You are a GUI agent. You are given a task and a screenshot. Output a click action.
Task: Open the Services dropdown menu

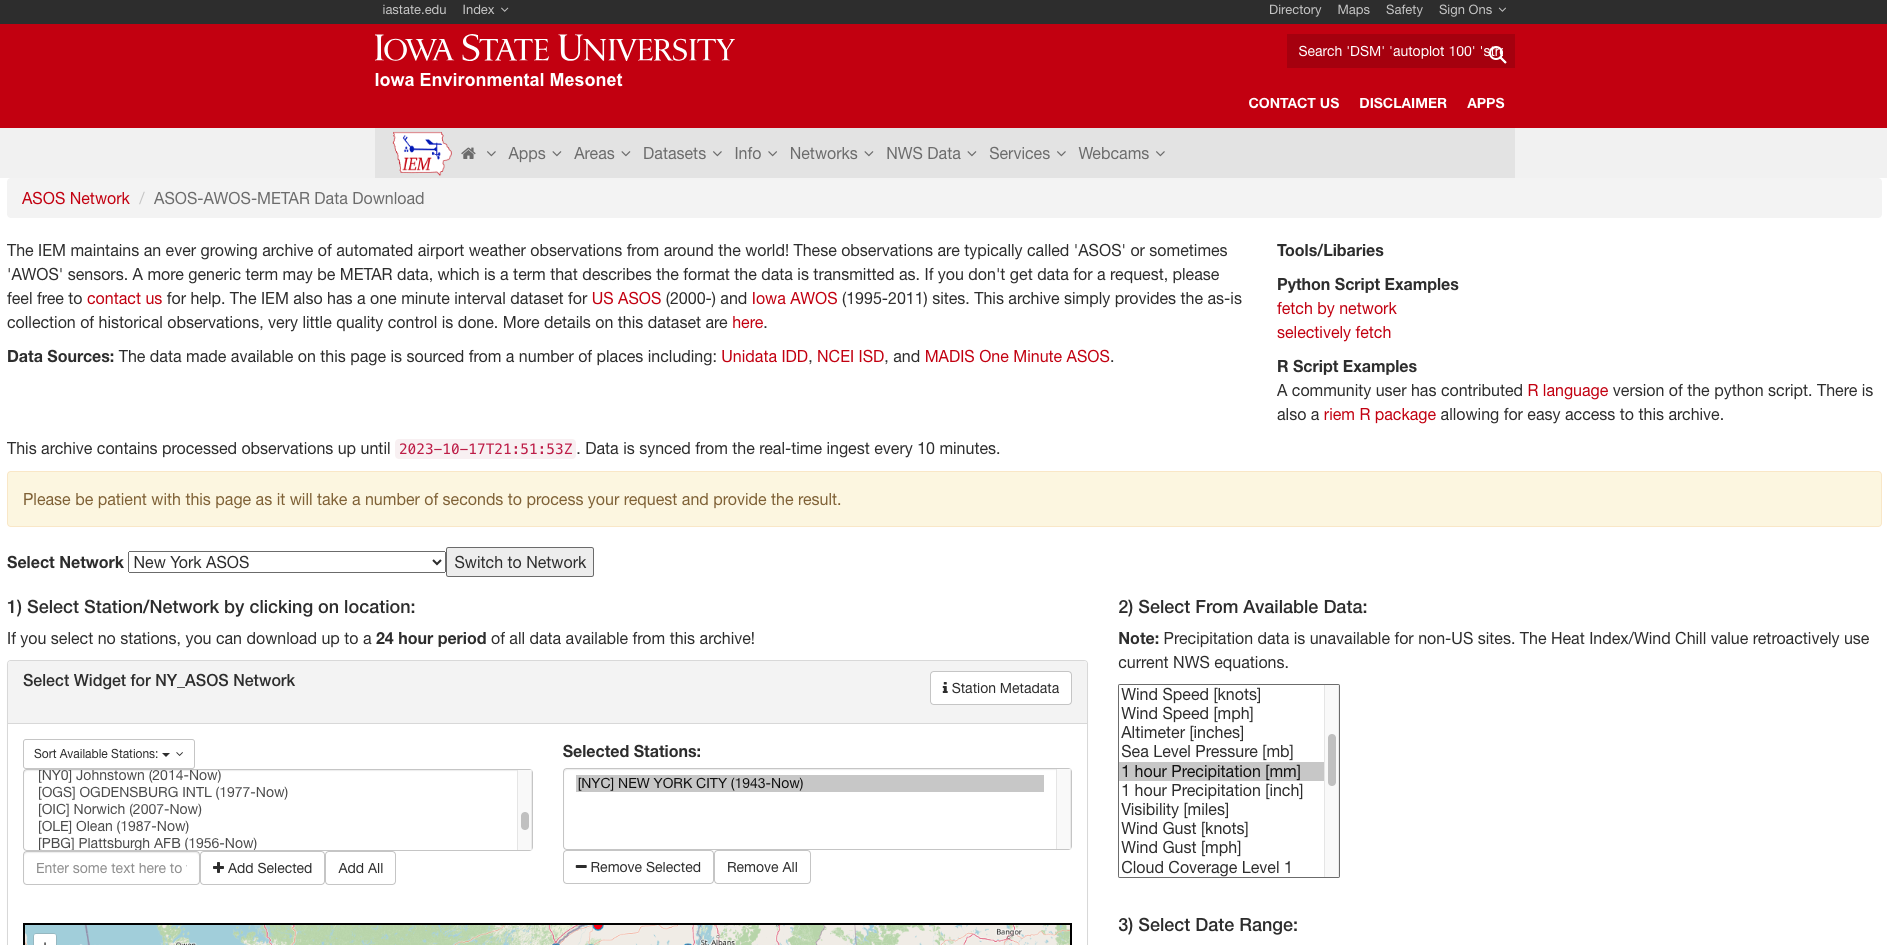(x=1027, y=154)
